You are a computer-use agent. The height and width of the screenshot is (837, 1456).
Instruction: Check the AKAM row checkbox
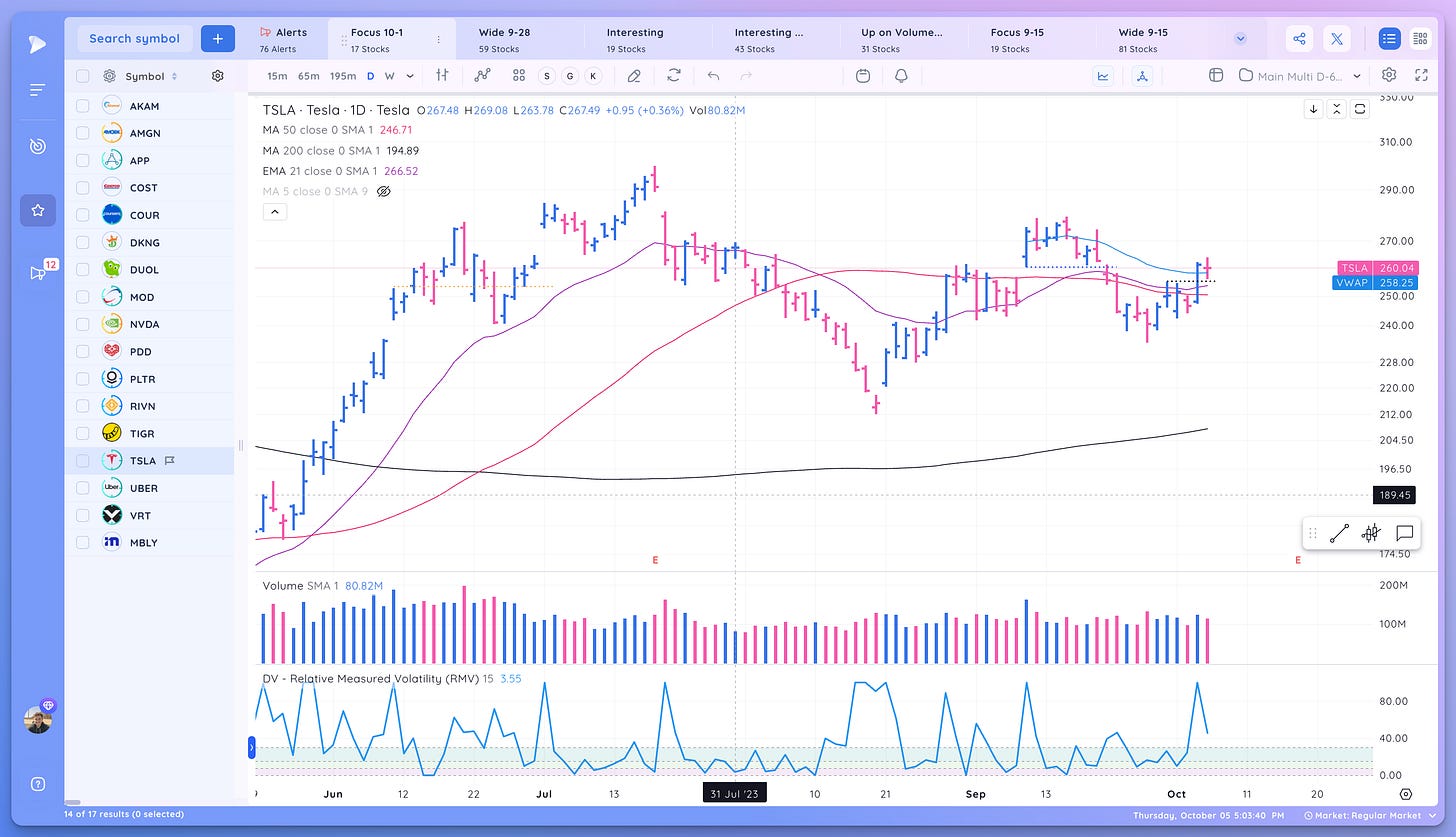click(82, 106)
